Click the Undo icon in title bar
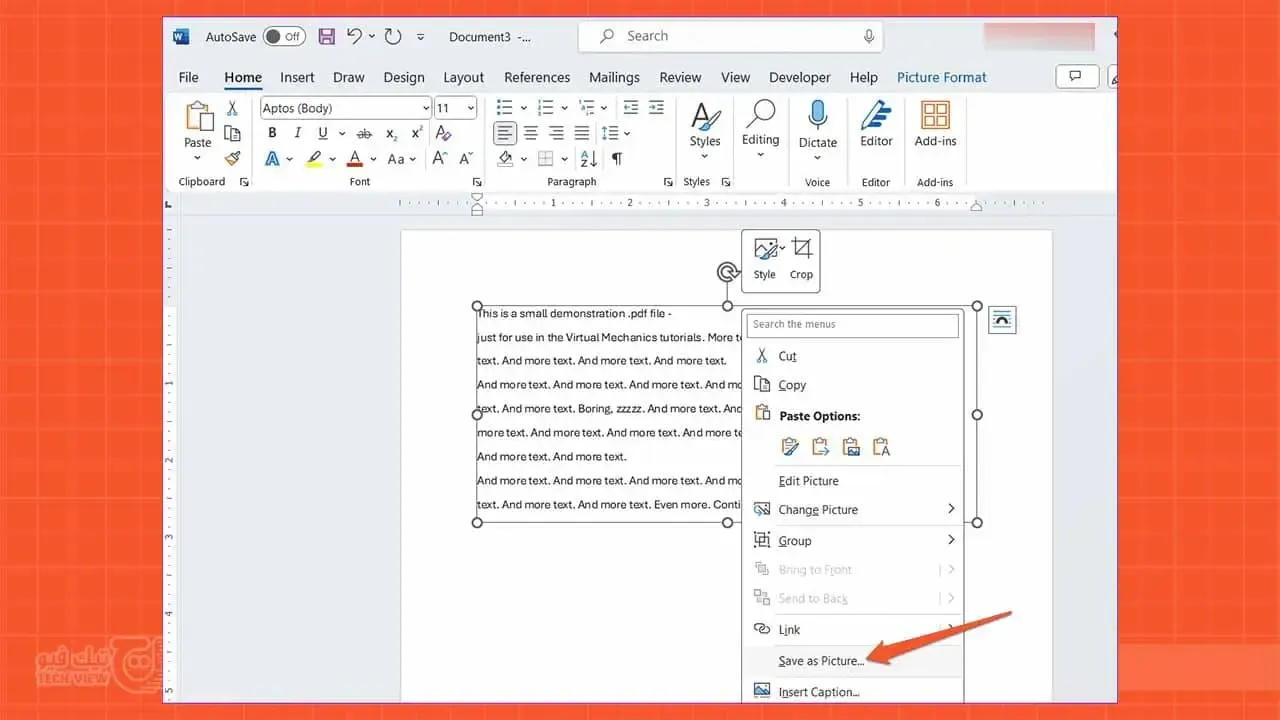This screenshot has height=720, width=1280. coord(354,36)
